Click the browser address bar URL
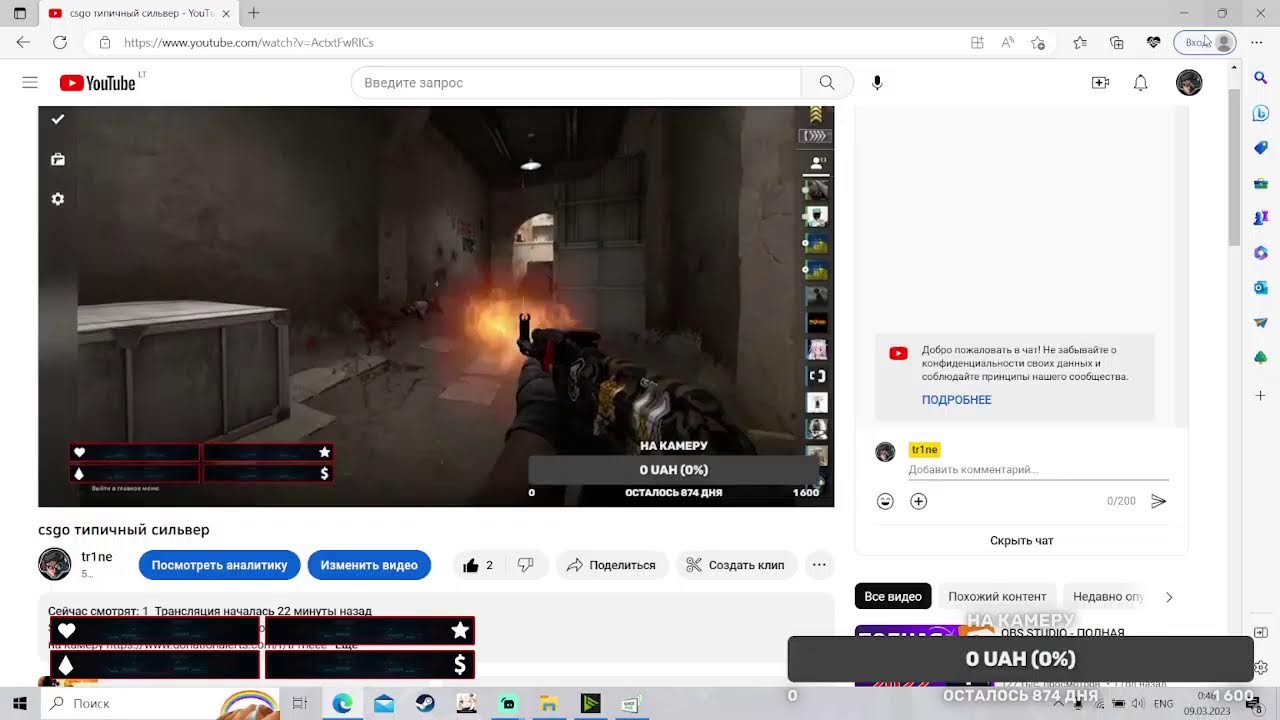 click(x=249, y=43)
